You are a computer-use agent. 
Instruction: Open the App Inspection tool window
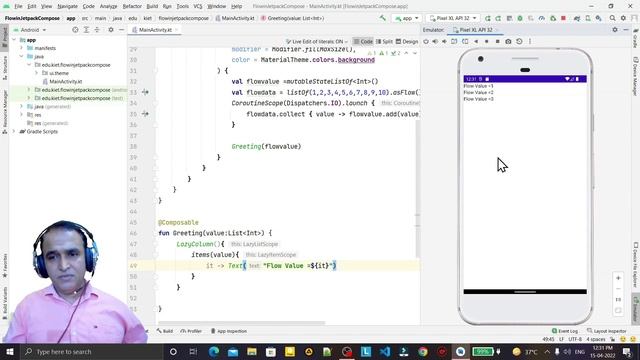229,331
